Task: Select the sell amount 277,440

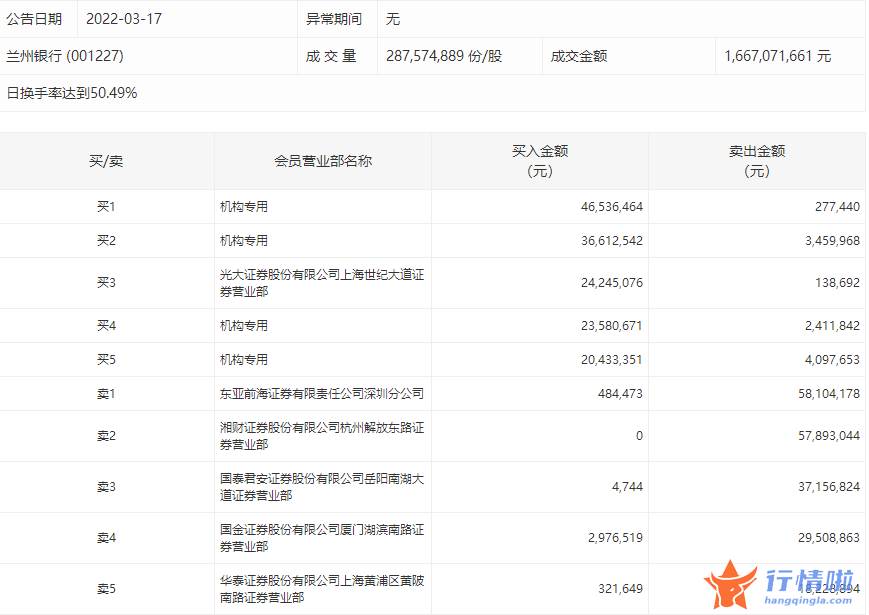Action: [837, 207]
